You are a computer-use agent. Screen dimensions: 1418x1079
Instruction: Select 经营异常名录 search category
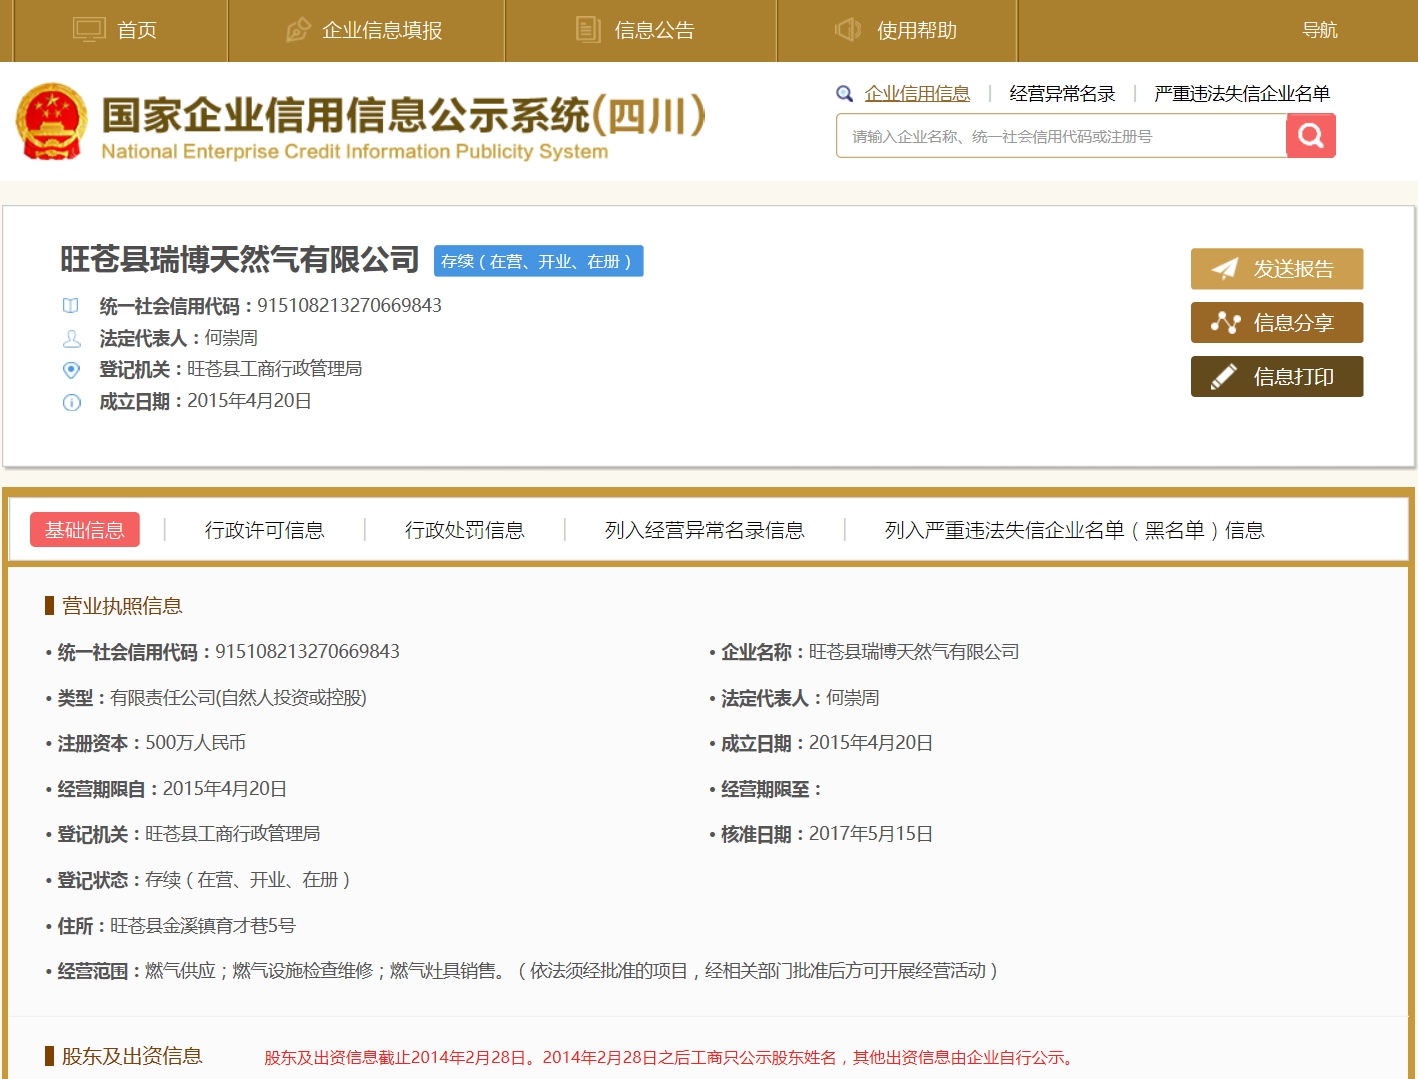pos(1062,94)
